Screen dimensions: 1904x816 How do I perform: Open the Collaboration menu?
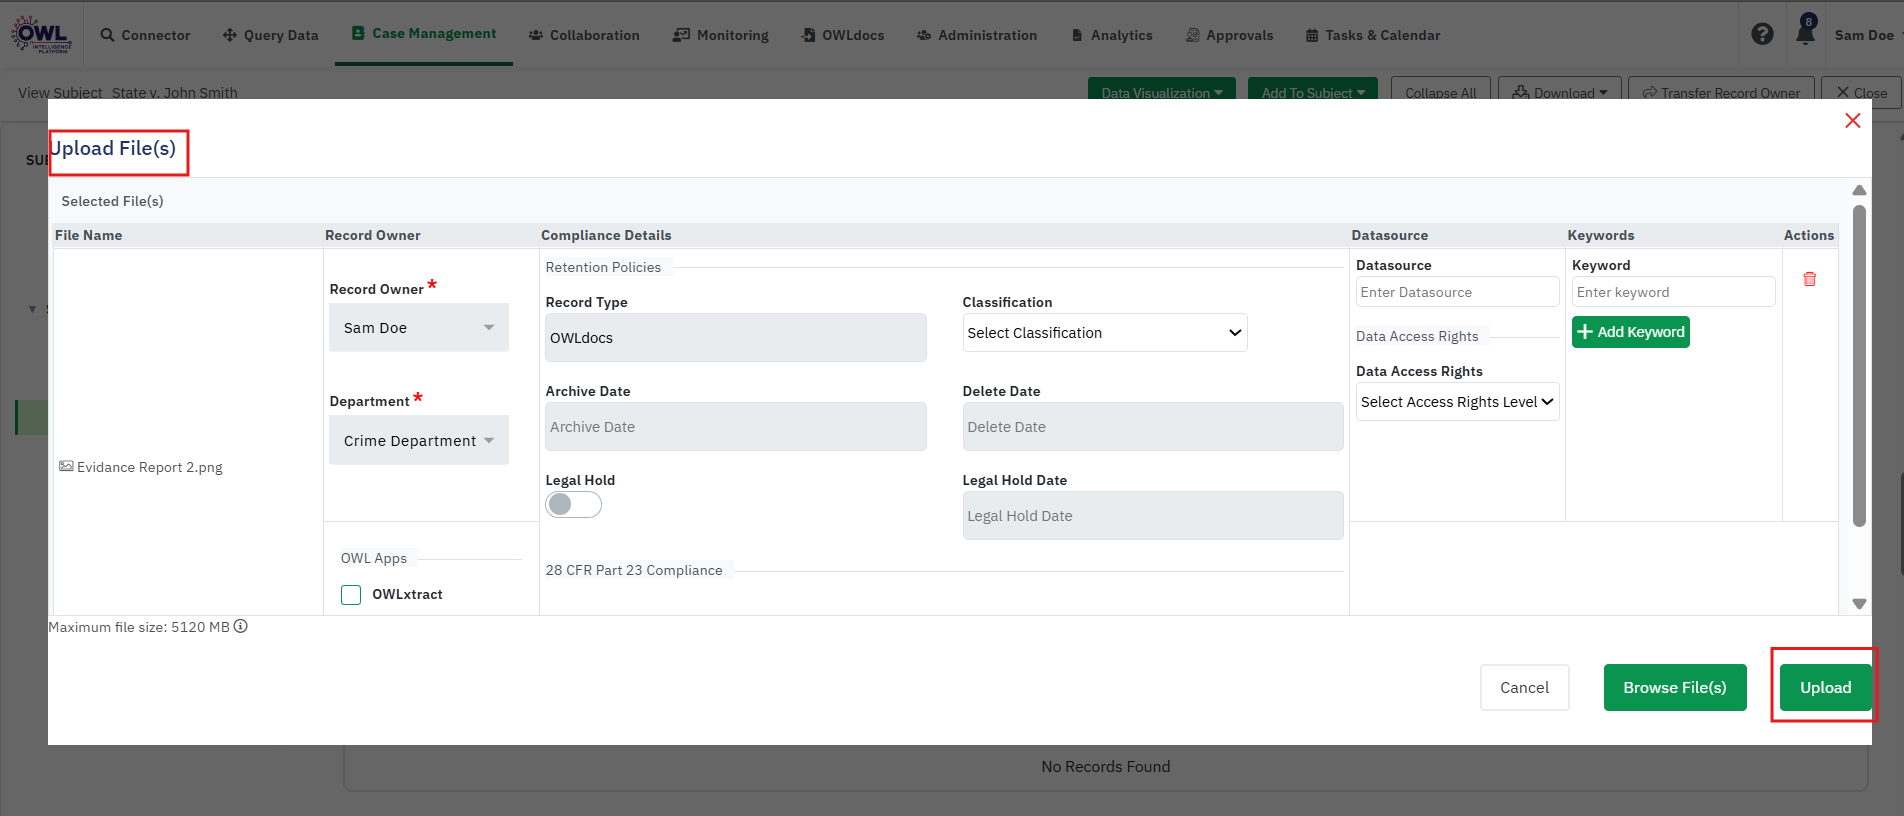584,35
